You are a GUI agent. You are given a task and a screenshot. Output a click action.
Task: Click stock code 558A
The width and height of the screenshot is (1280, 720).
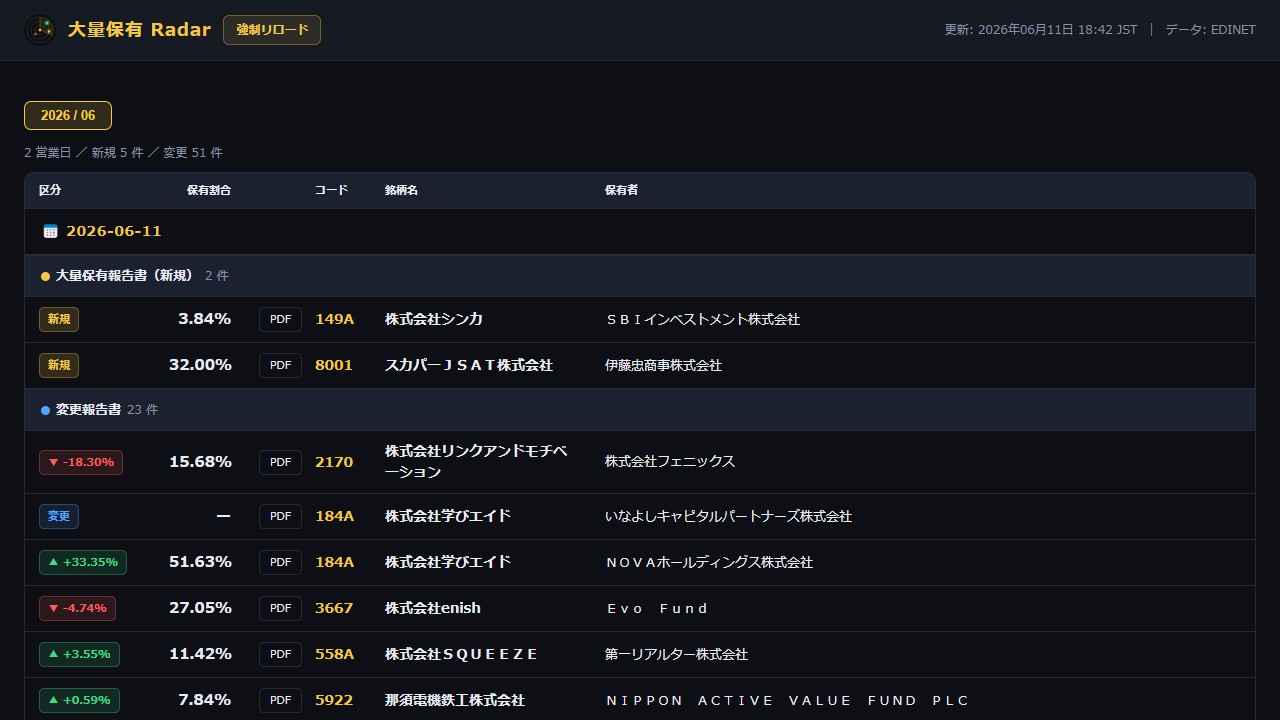coord(334,654)
